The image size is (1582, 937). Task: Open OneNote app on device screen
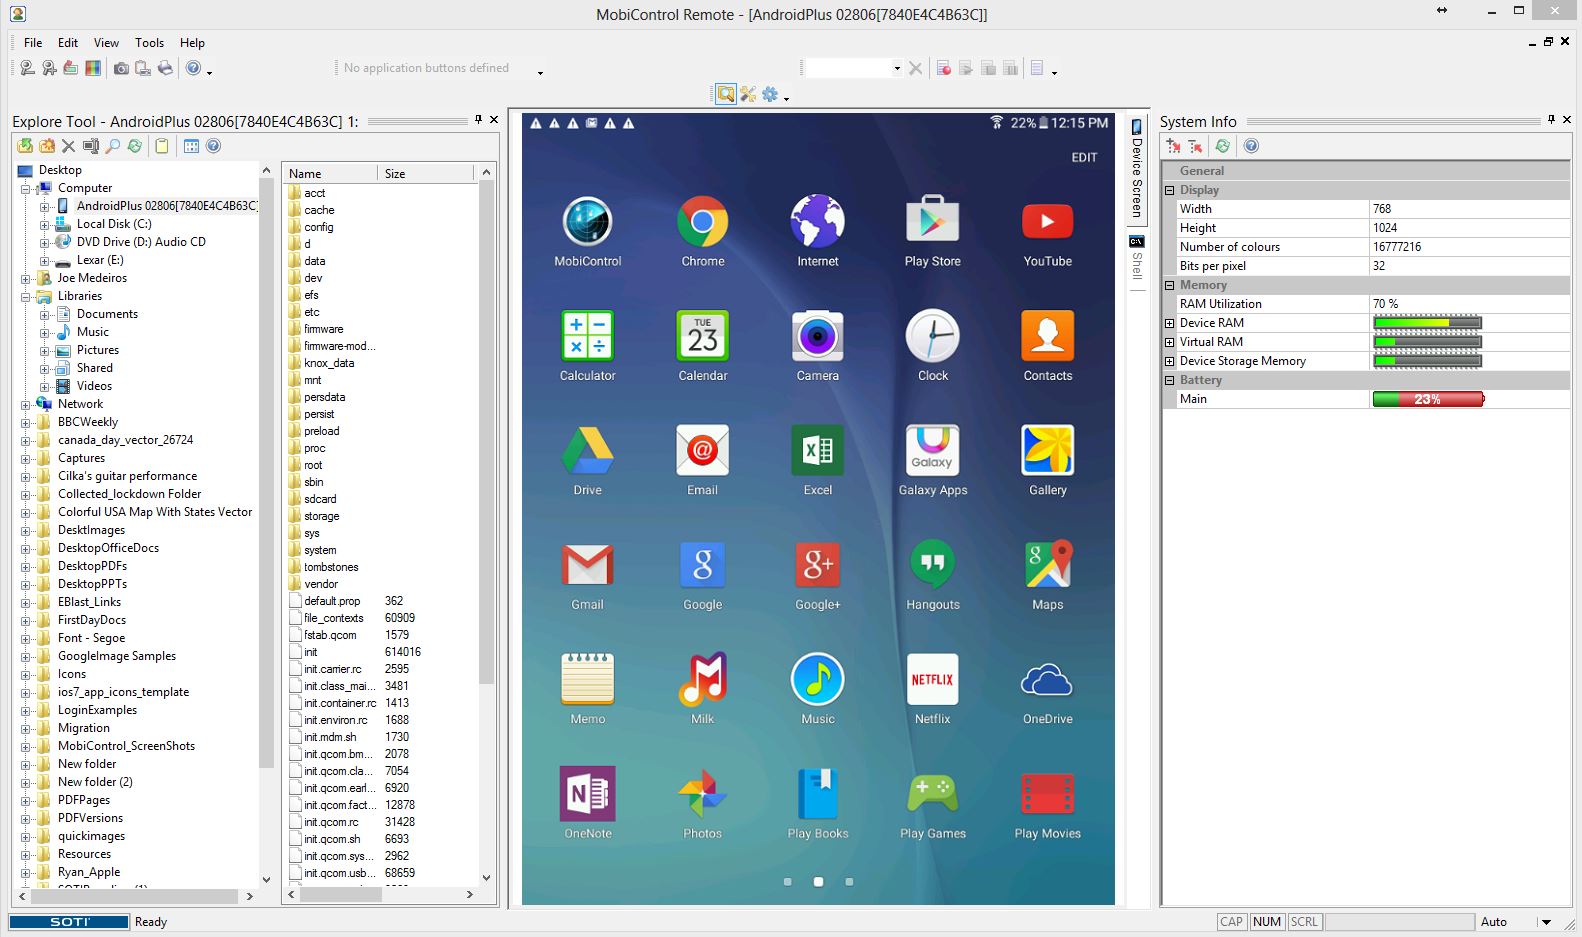[x=588, y=804]
